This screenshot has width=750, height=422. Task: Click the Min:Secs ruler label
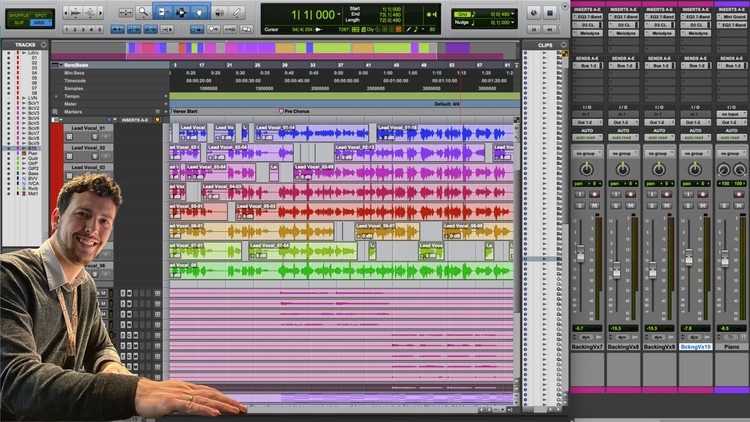[74, 73]
